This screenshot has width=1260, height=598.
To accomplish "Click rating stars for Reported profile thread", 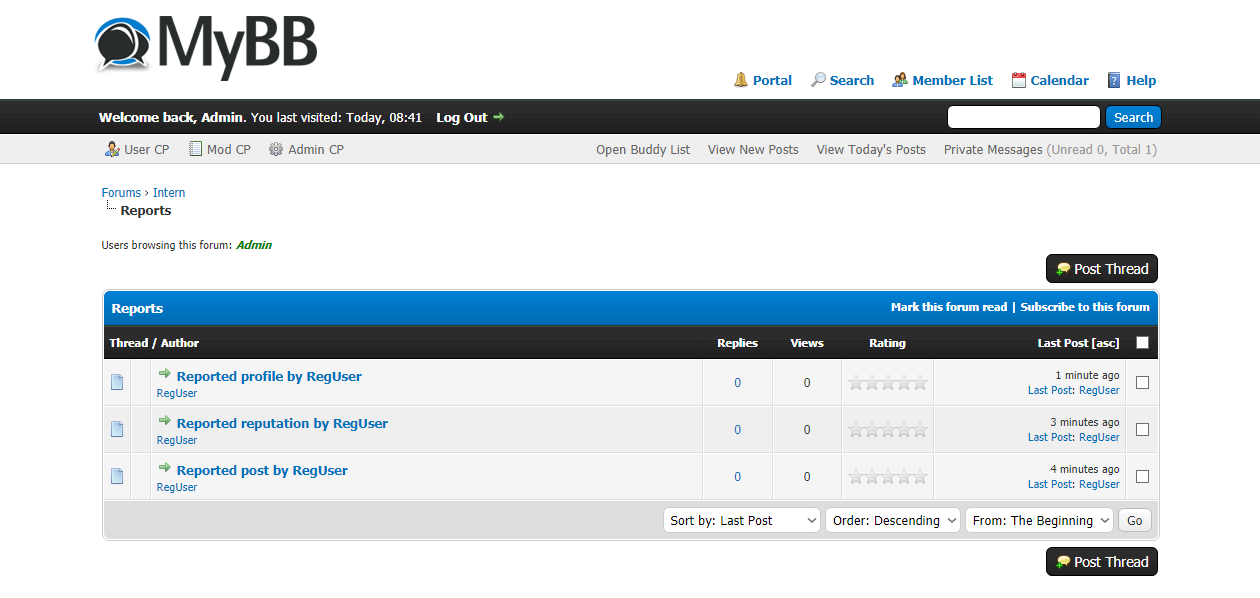I will [888, 382].
